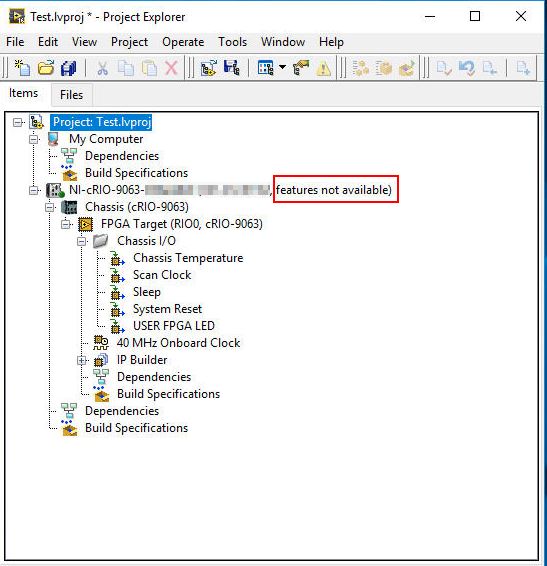
Task: Select Build Specifications under FPGA Target
Action: click(x=169, y=394)
